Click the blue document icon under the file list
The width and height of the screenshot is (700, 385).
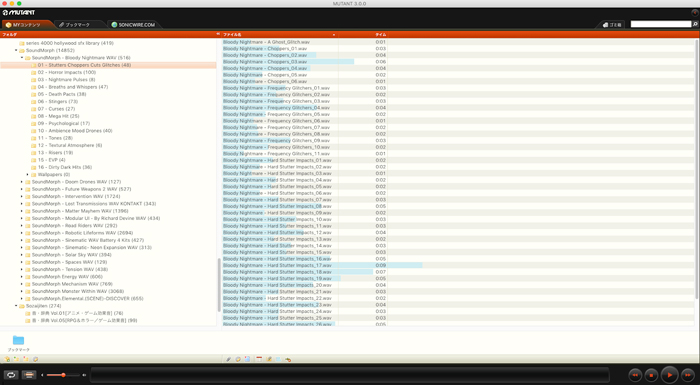[247, 359]
